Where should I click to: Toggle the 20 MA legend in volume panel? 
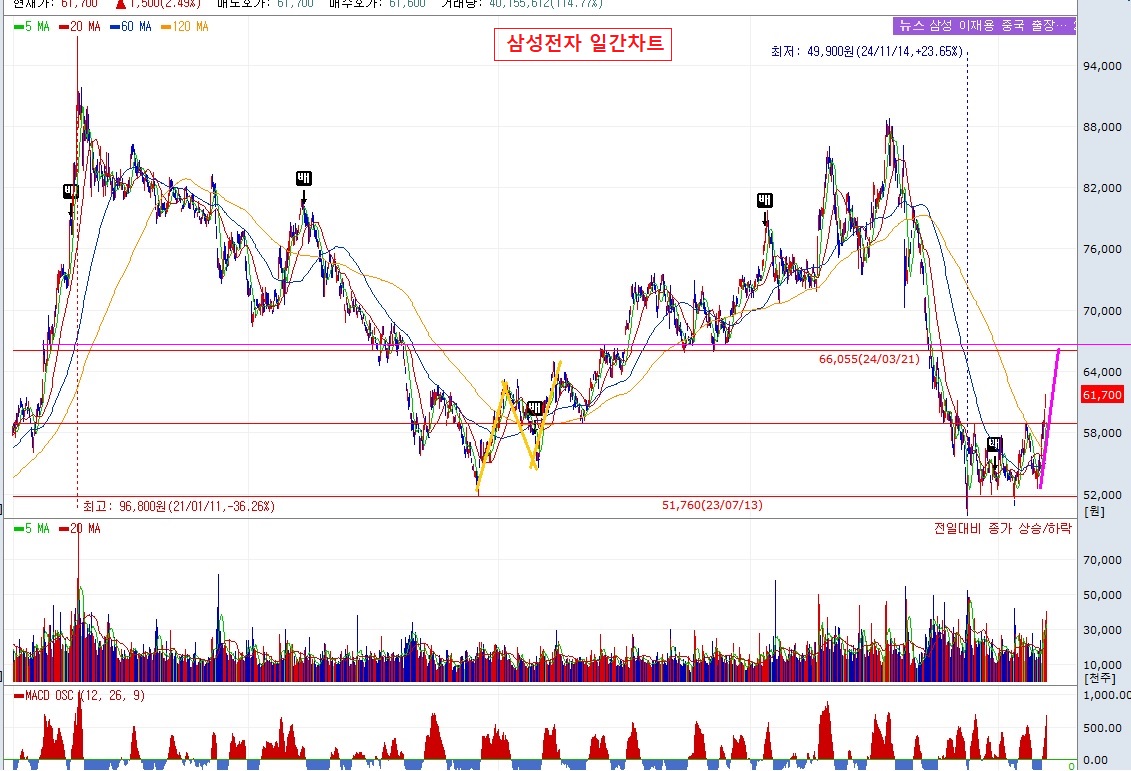tap(80, 529)
